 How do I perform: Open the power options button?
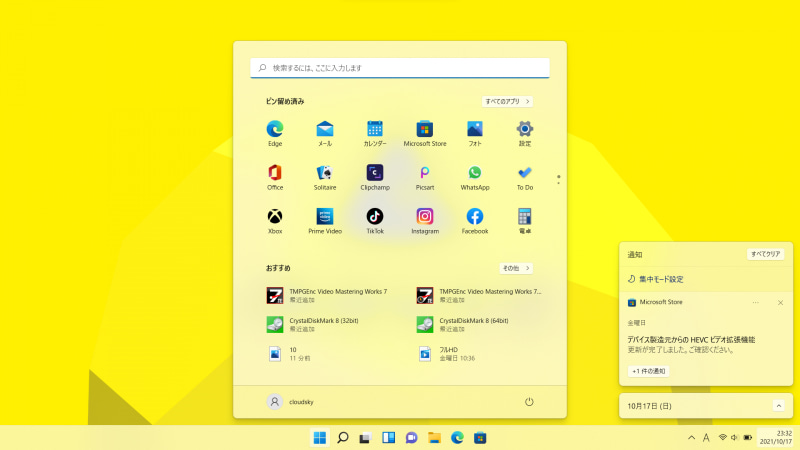[x=529, y=402]
